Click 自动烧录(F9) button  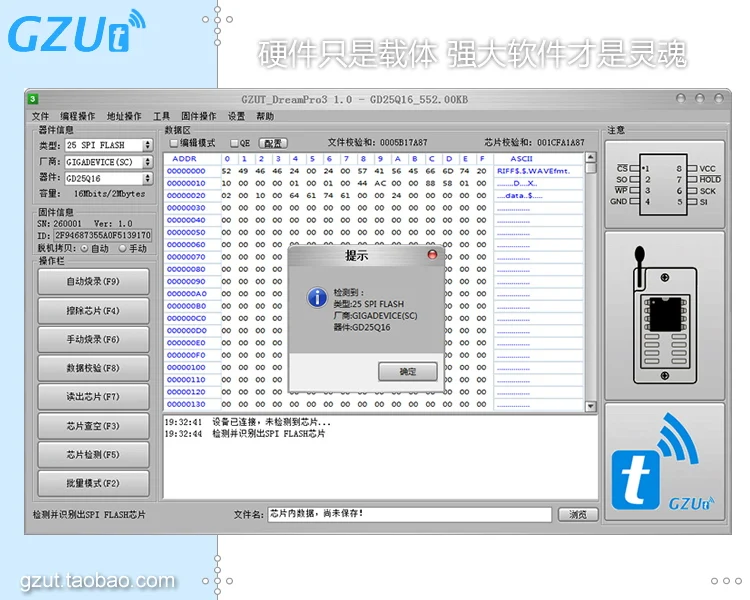[x=93, y=281]
